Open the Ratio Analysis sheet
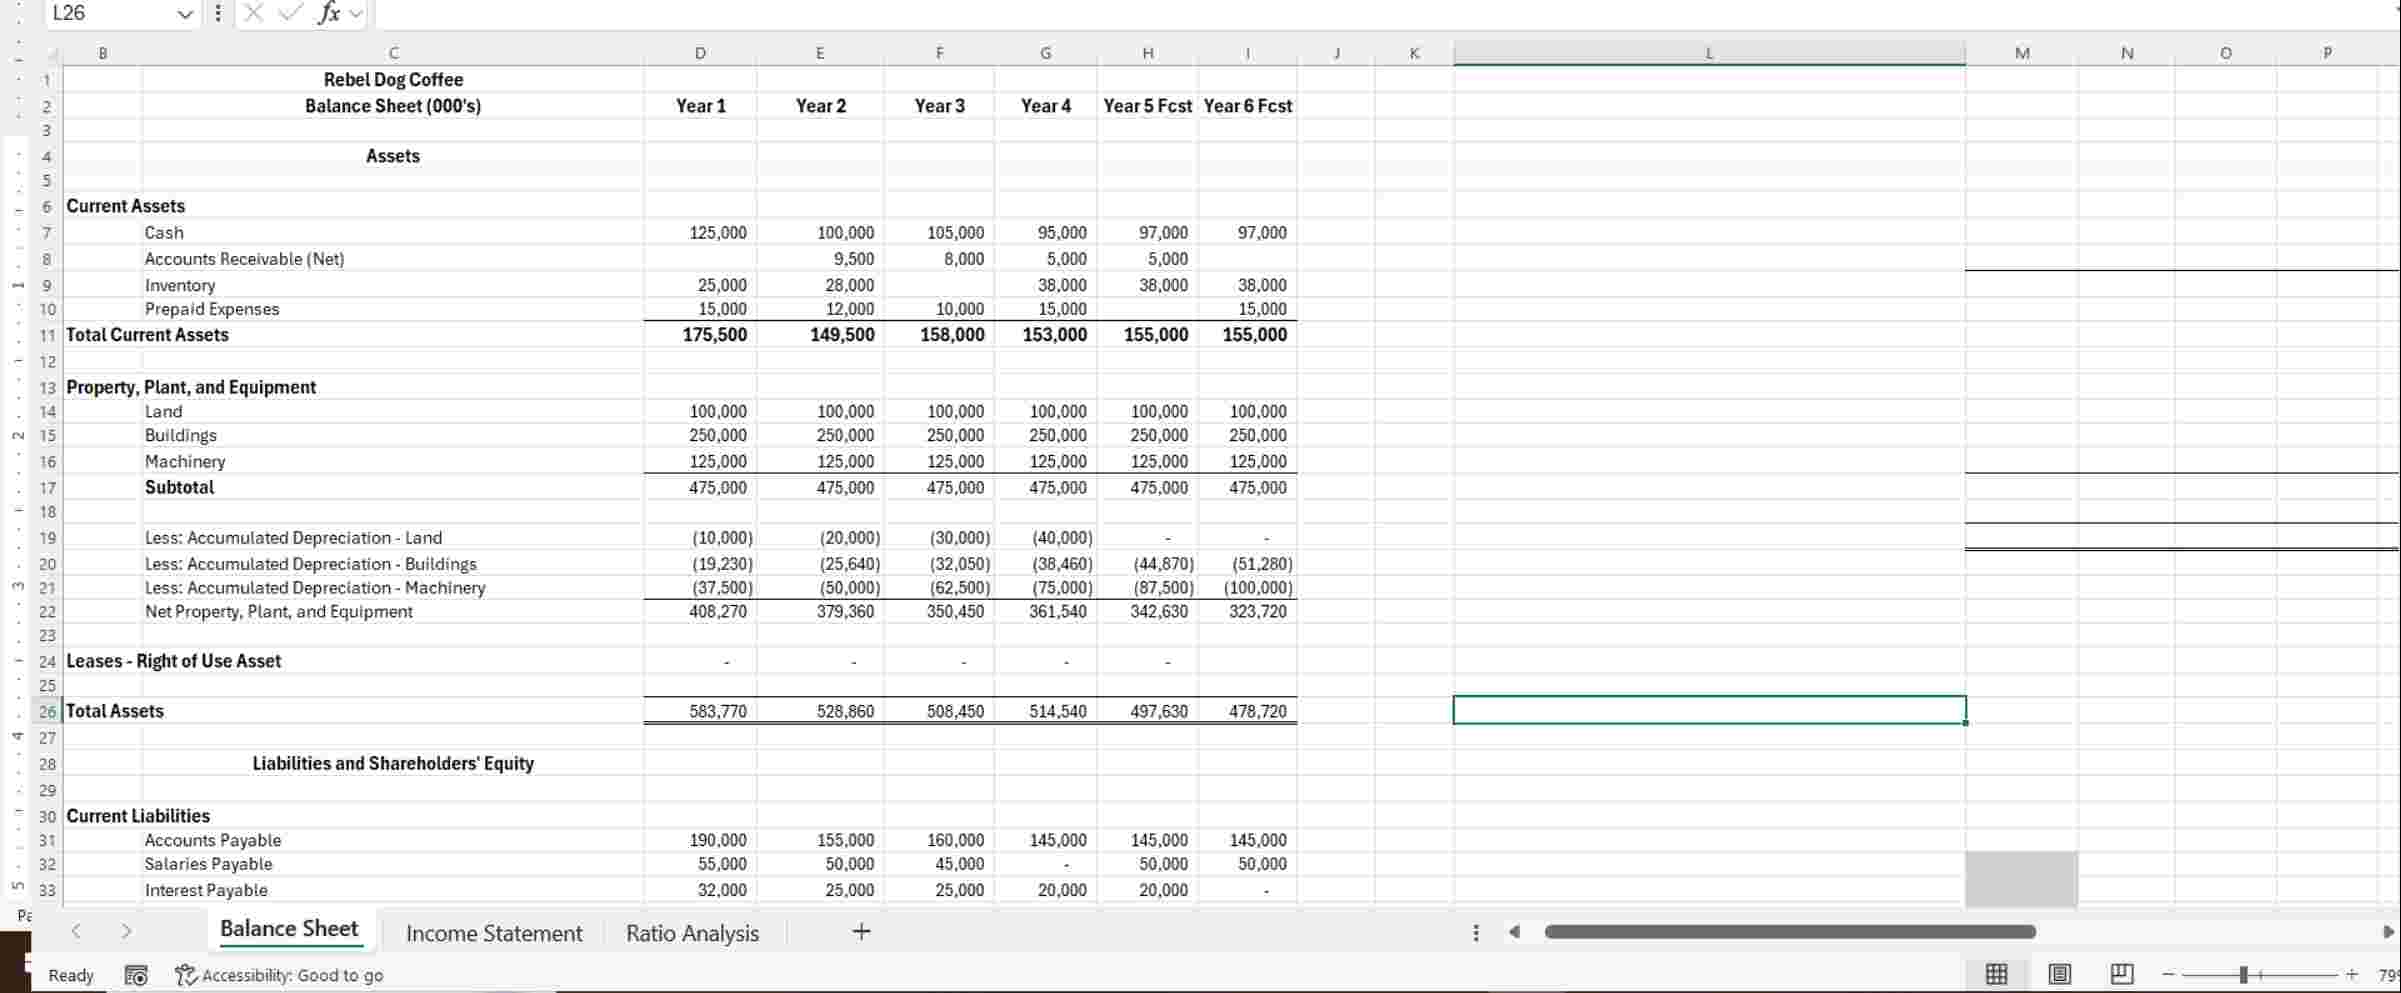Image resolution: width=2401 pixels, height=993 pixels. click(692, 933)
